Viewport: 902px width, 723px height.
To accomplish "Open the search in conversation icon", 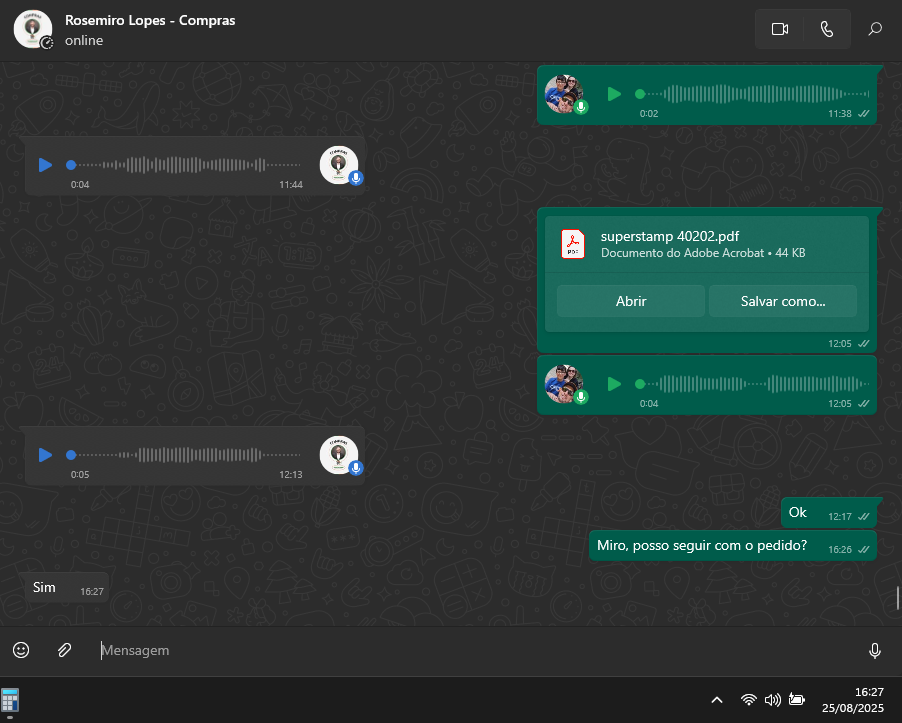I will [x=875, y=29].
